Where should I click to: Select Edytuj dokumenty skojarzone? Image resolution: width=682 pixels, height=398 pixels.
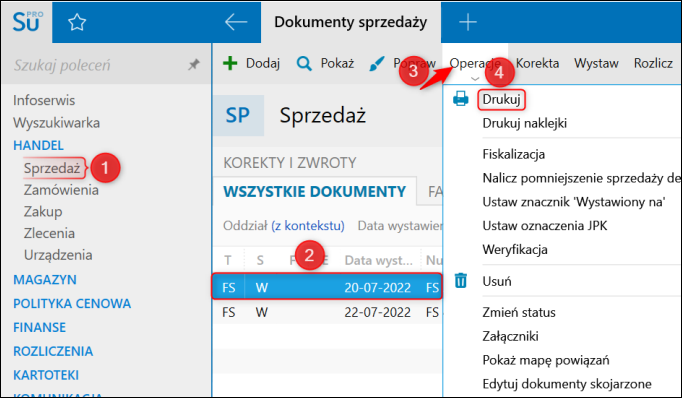tap(567, 384)
